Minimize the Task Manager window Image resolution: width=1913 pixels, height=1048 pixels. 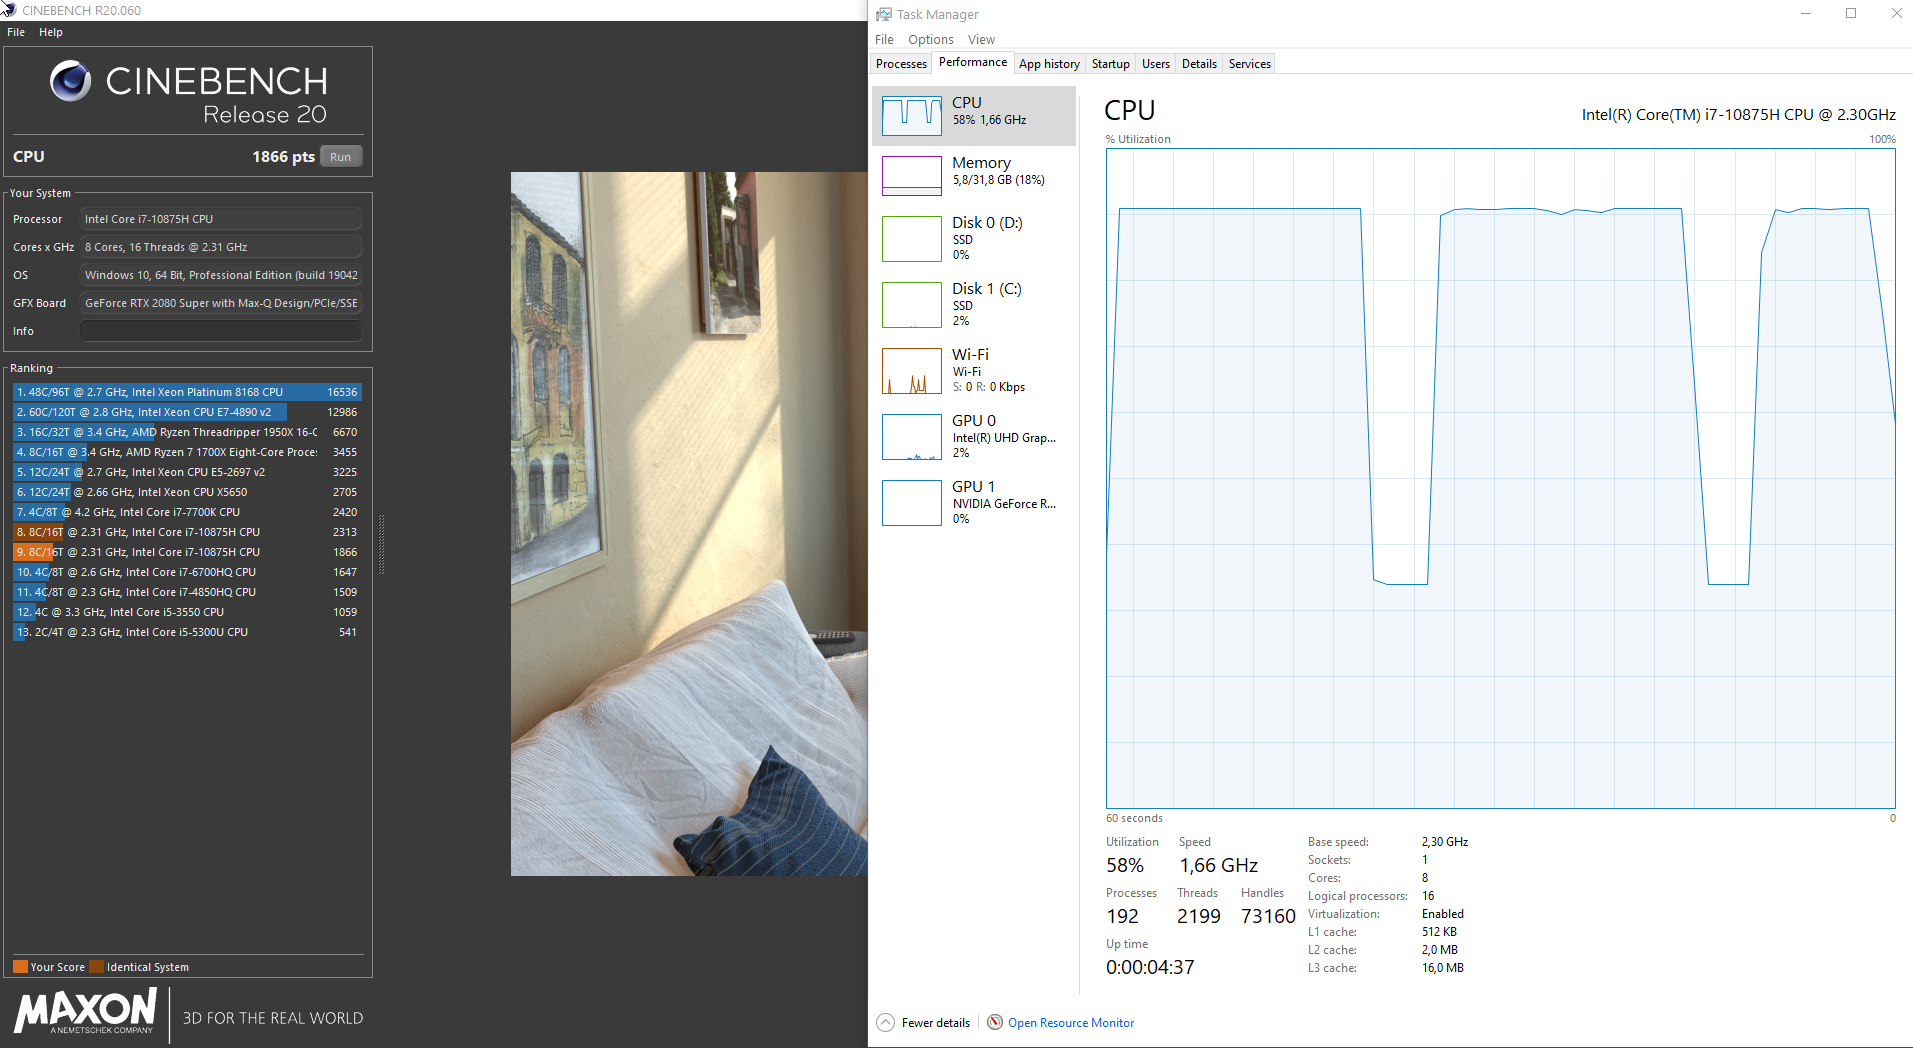click(x=1806, y=13)
